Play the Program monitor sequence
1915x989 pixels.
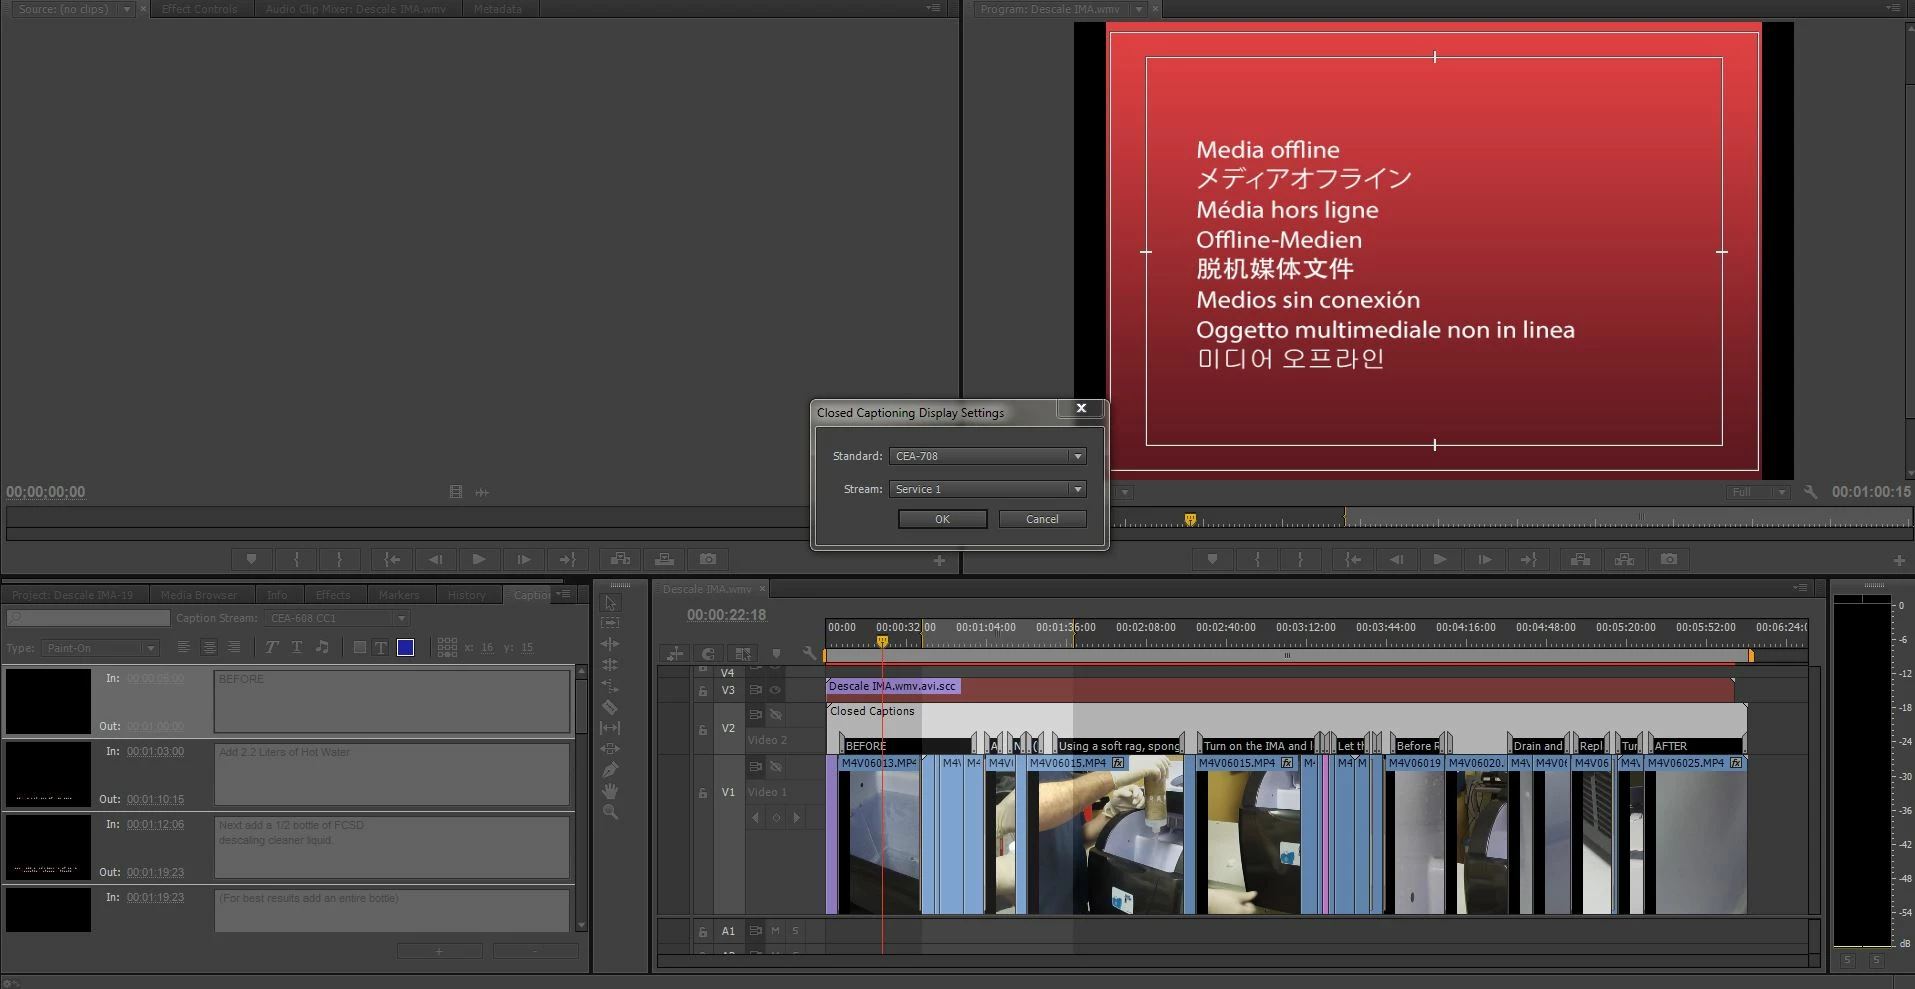(x=1440, y=559)
